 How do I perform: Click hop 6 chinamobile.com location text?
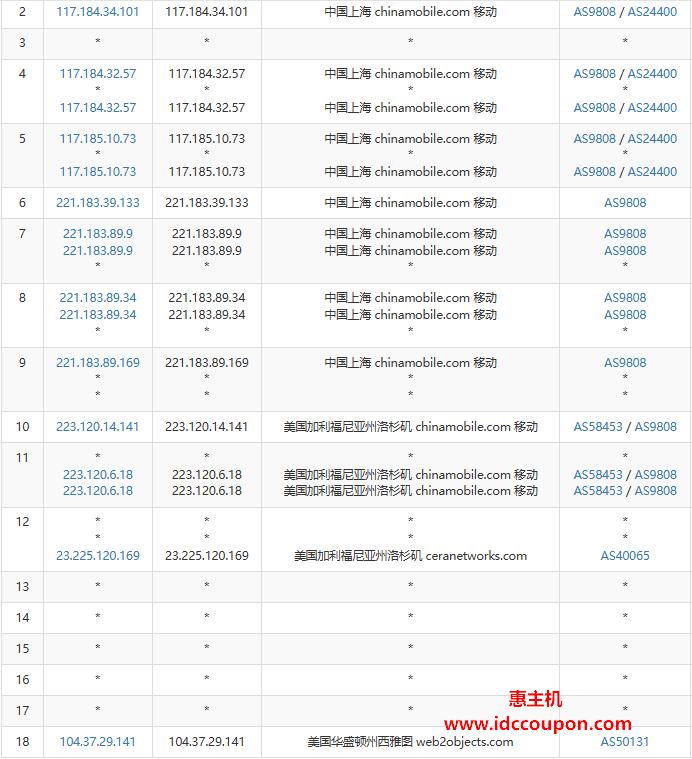[410, 203]
